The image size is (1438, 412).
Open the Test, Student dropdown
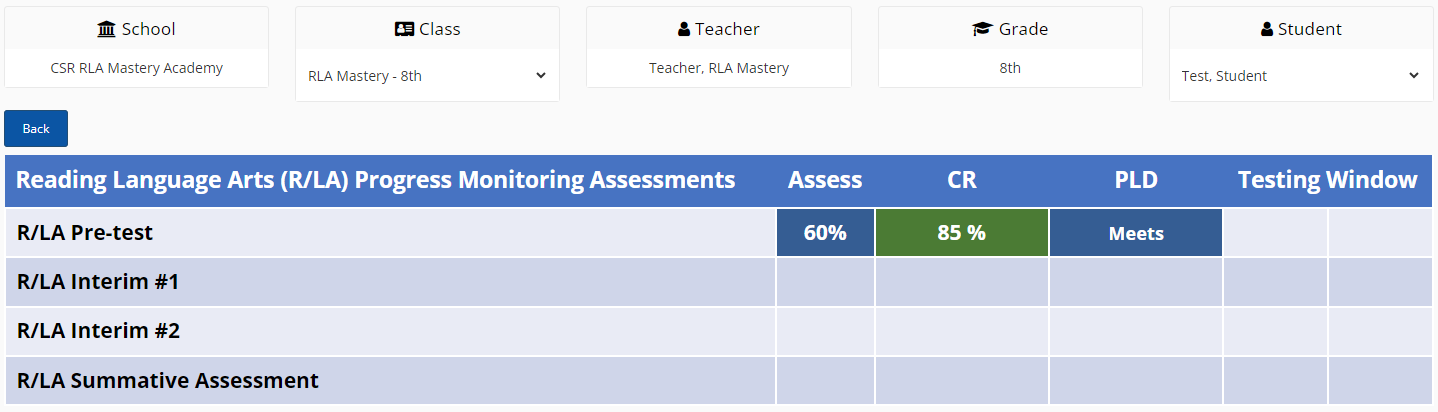click(1301, 75)
